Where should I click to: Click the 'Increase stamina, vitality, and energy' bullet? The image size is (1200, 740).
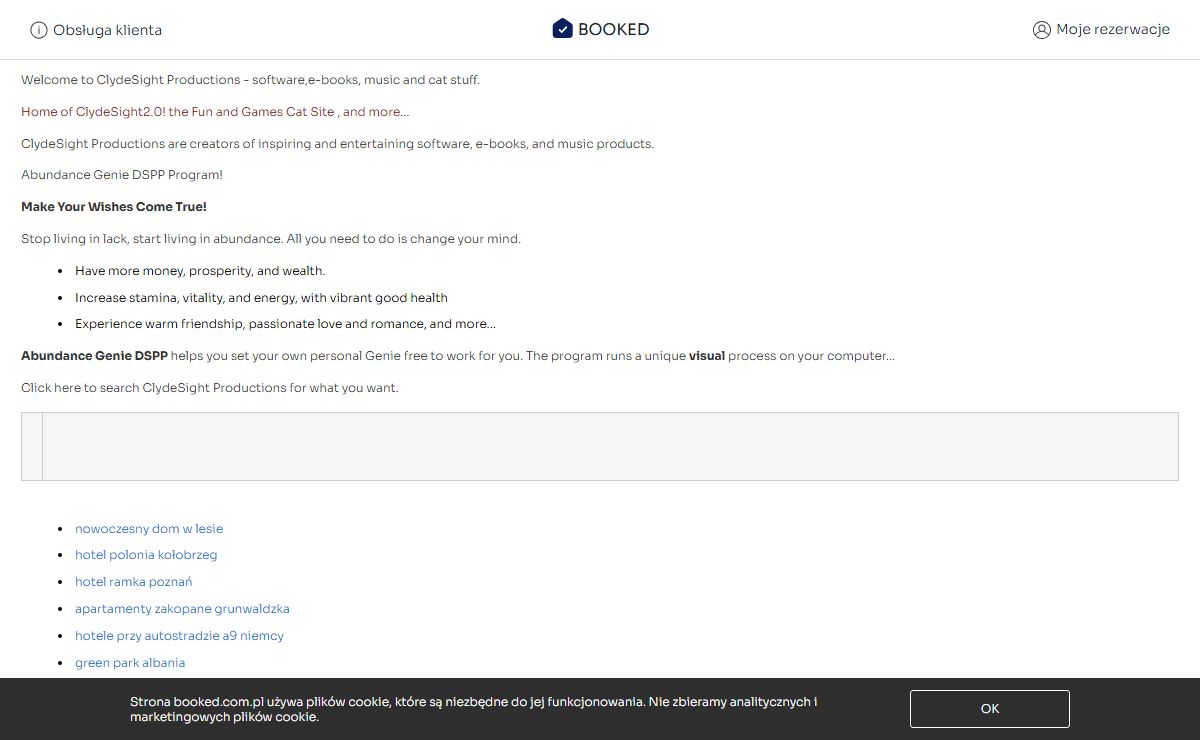point(261,298)
